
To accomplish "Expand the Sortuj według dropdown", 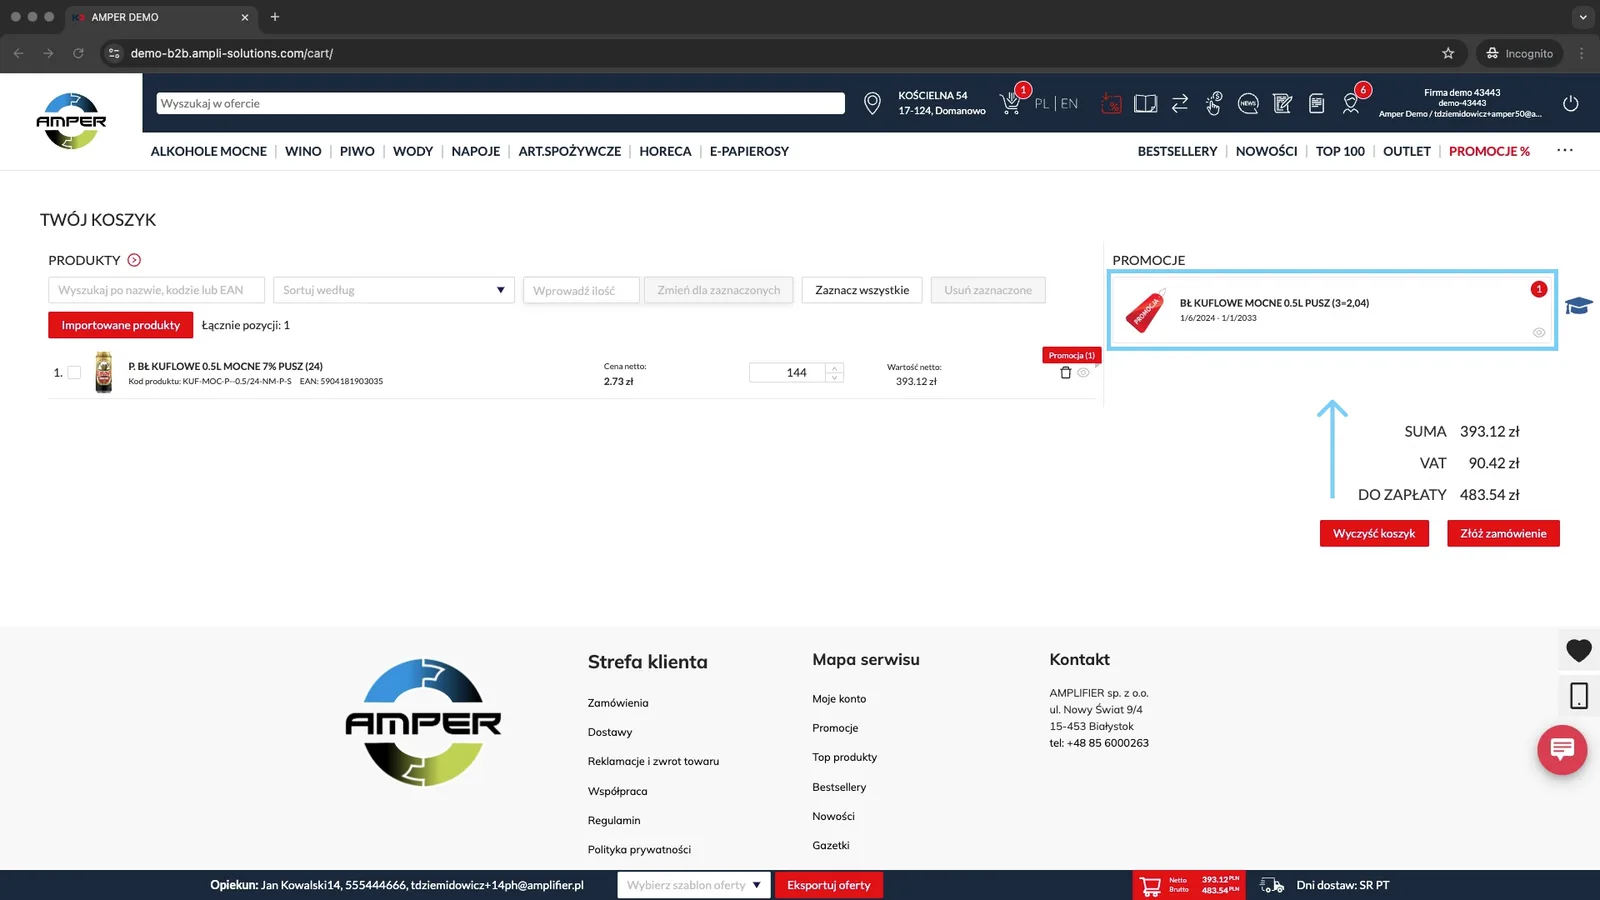I will [394, 290].
